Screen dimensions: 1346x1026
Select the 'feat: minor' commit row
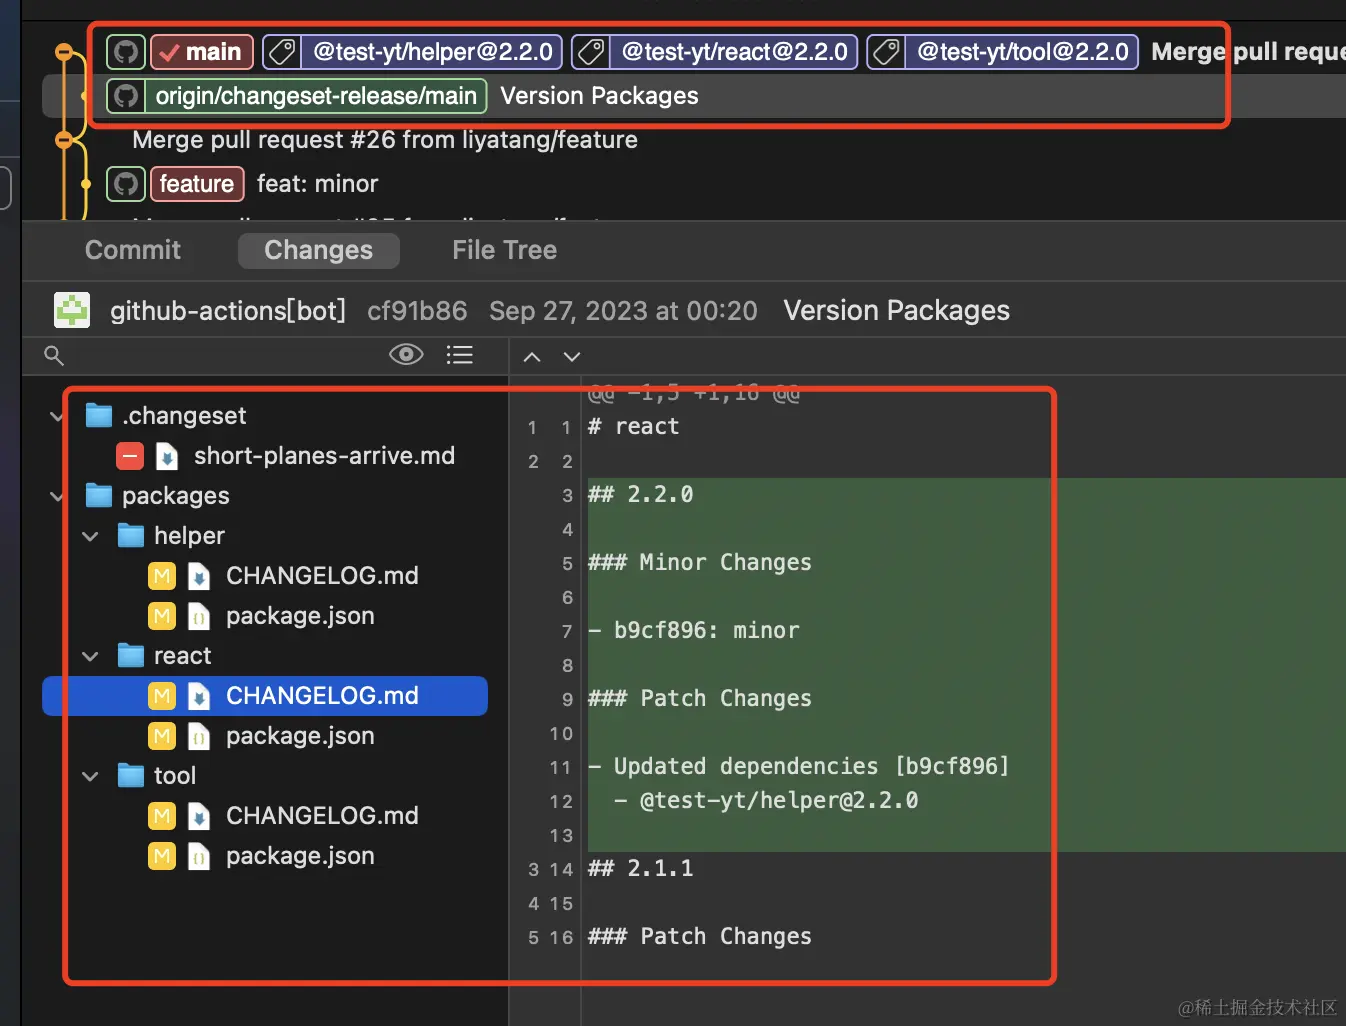[317, 184]
